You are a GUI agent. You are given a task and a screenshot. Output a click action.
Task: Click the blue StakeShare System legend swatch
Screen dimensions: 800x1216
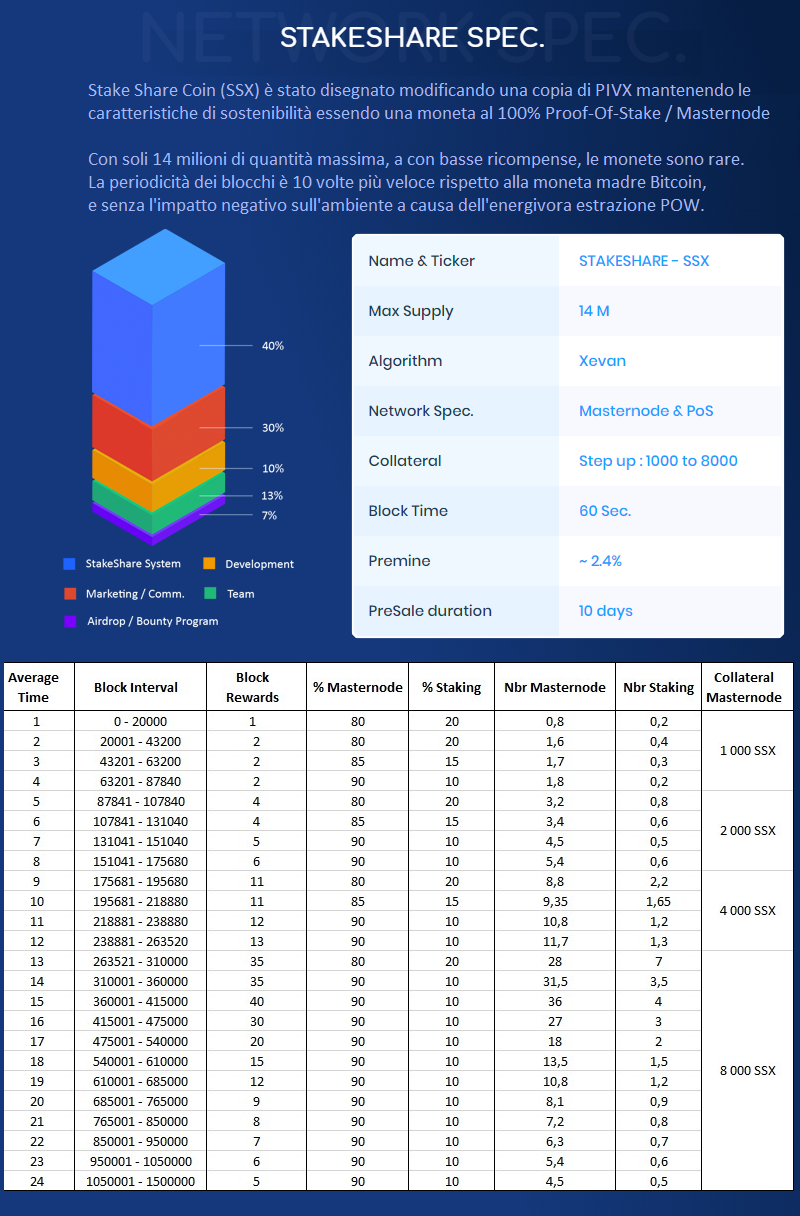(69, 564)
